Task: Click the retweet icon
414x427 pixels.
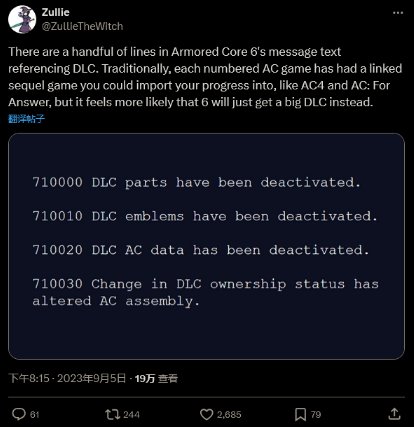Action: tap(112, 414)
